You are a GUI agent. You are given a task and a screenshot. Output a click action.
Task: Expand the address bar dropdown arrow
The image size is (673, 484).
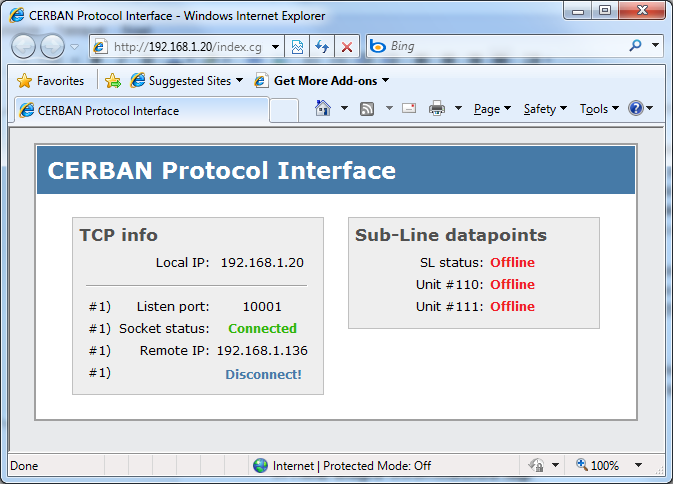point(276,47)
